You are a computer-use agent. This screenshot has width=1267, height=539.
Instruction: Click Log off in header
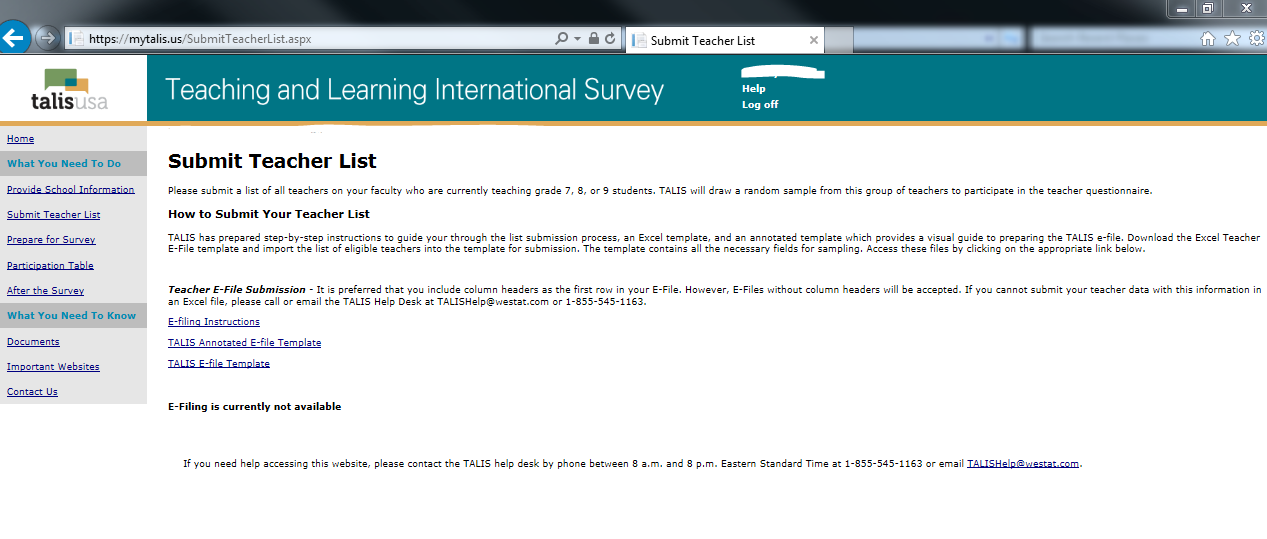[760, 104]
